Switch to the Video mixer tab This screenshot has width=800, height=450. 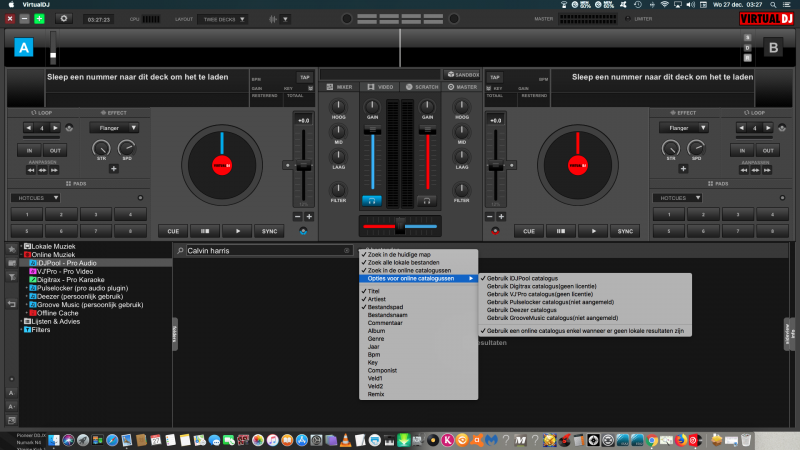pos(380,87)
